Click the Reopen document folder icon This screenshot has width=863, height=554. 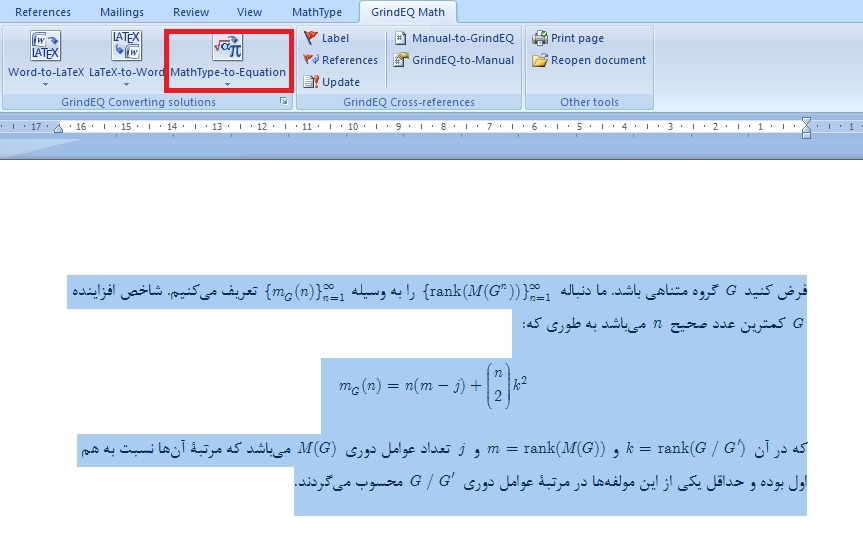540,60
